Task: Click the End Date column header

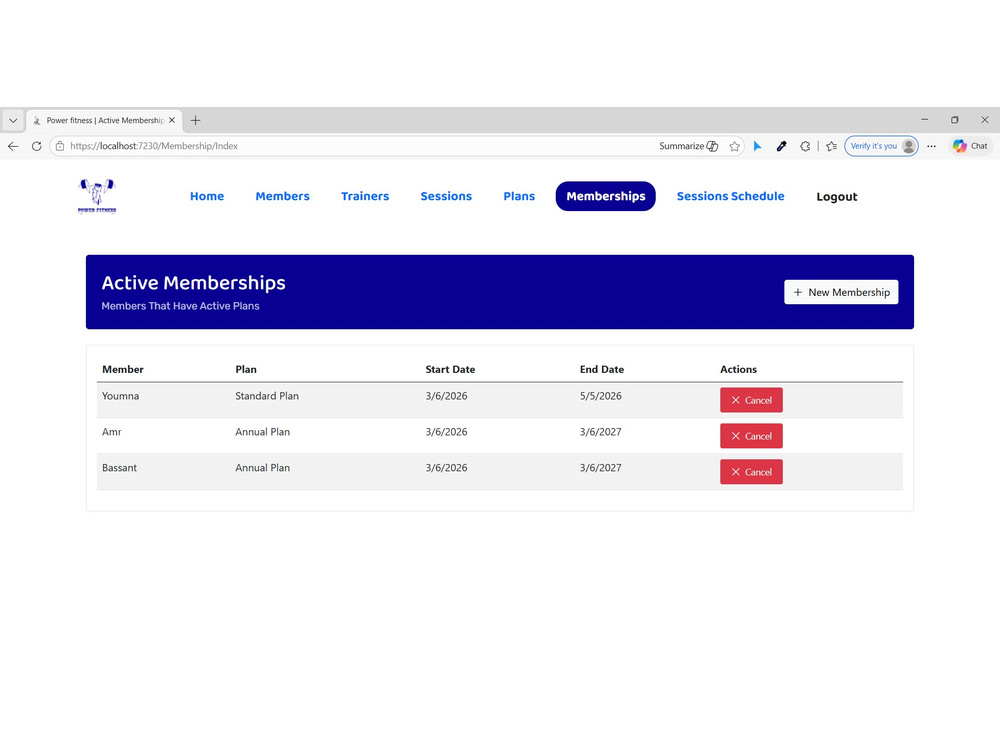Action: (x=601, y=369)
